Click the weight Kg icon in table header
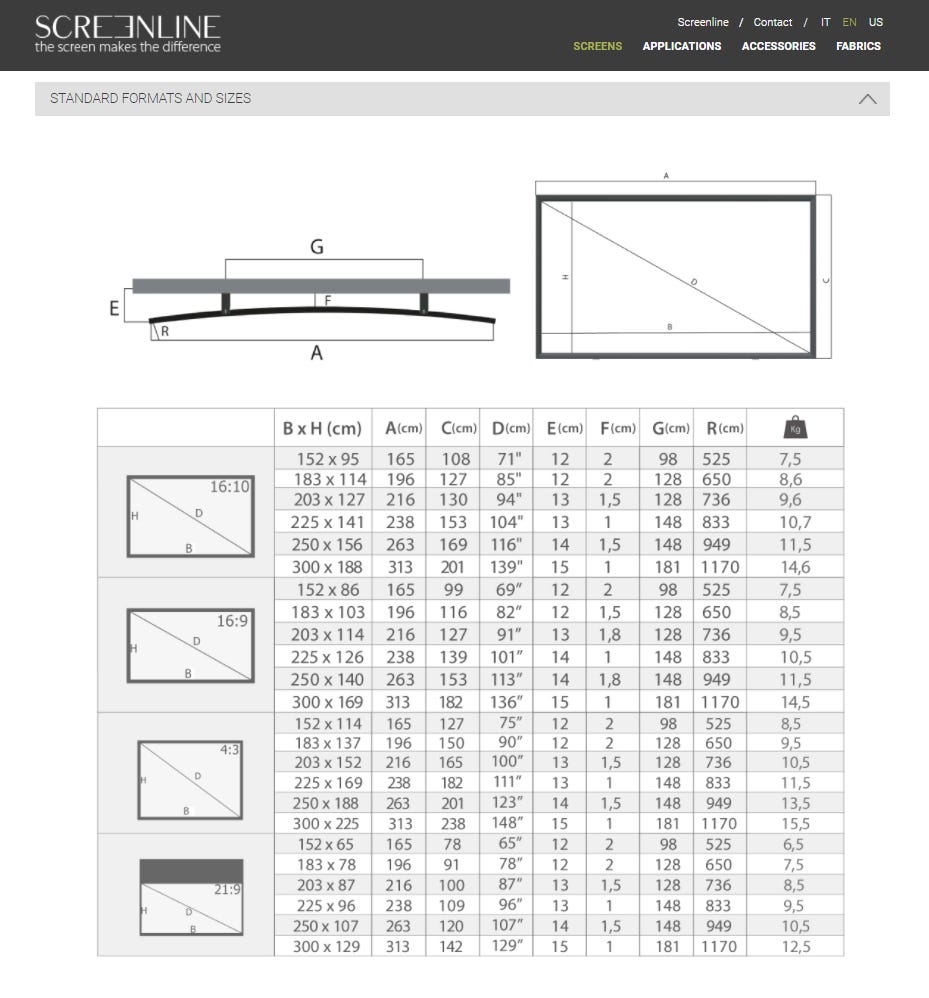 click(x=795, y=427)
